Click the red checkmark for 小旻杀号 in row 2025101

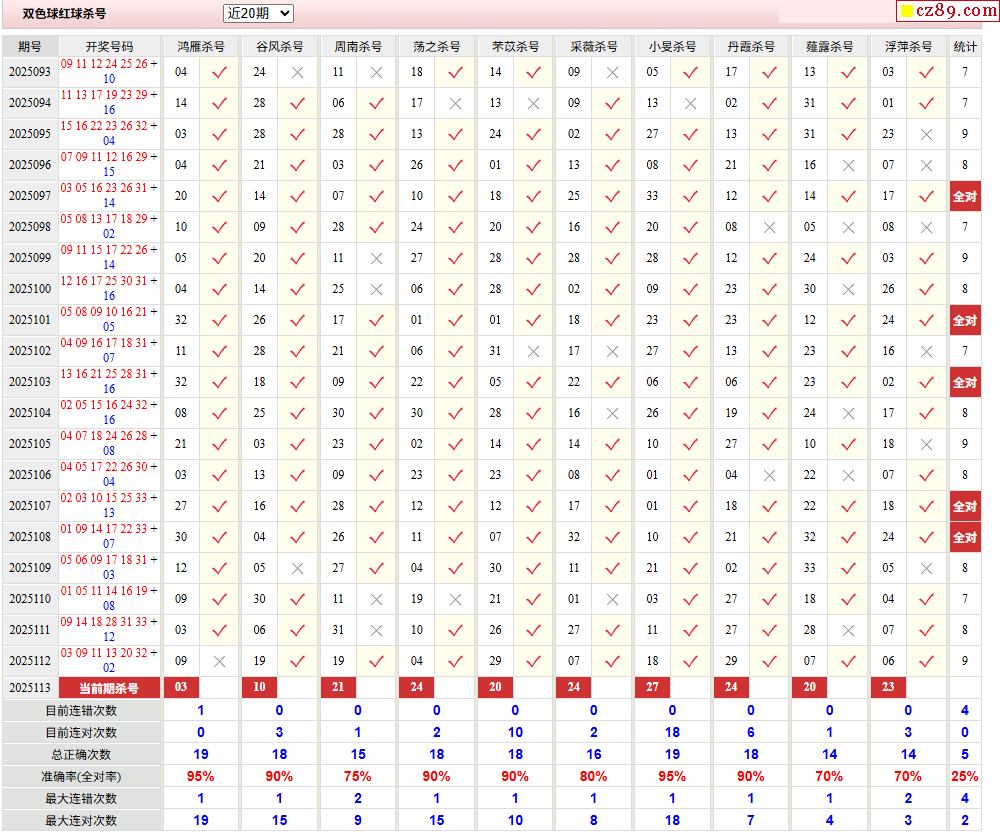(690, 321)
